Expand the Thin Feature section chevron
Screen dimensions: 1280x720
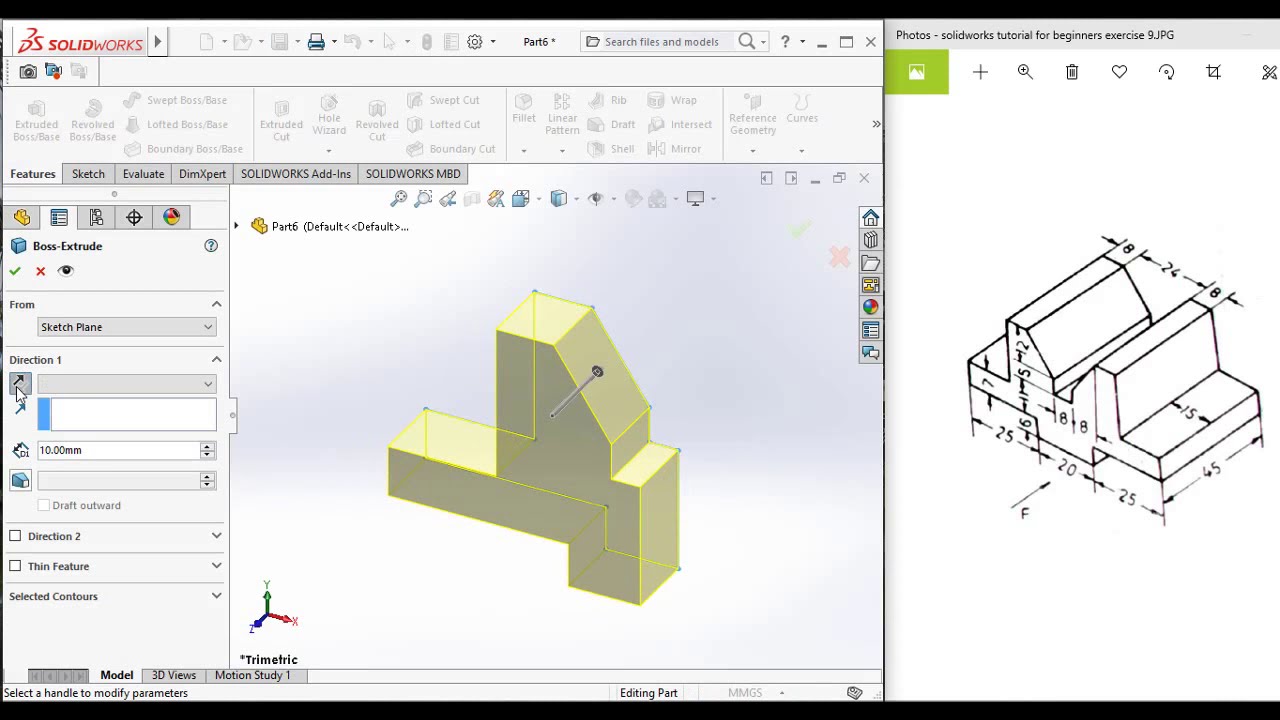[216, 566]
